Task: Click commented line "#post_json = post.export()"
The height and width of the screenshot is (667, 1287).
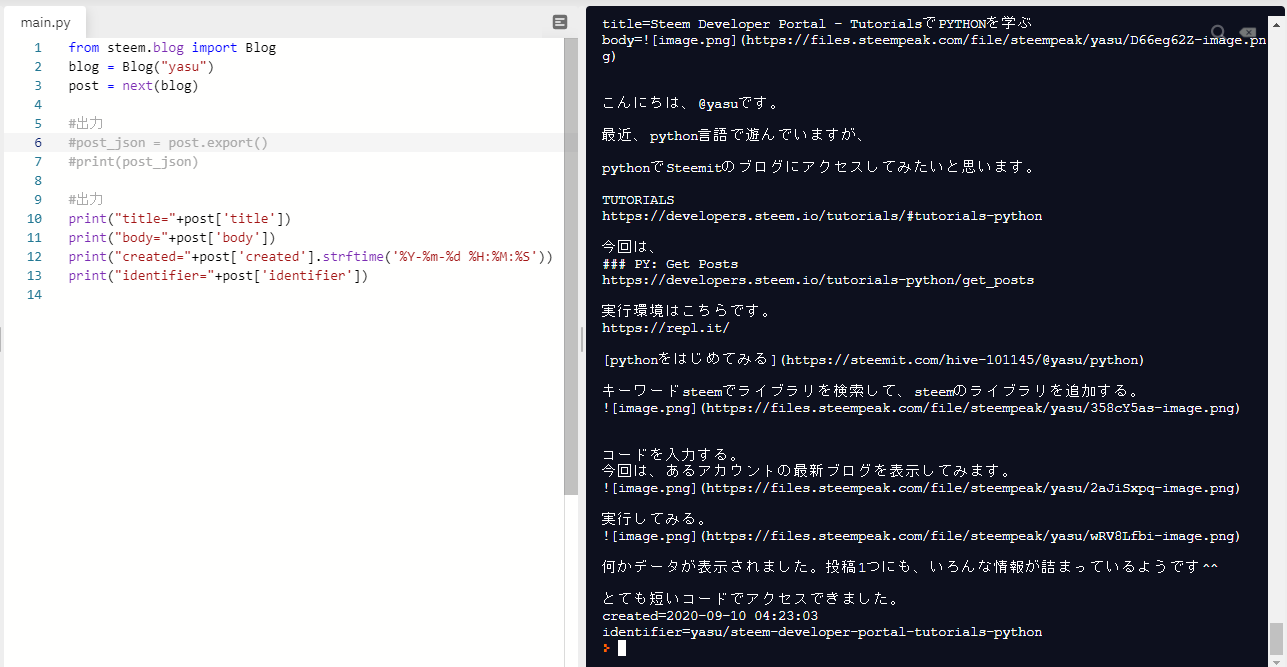Action: coord(168,143)
